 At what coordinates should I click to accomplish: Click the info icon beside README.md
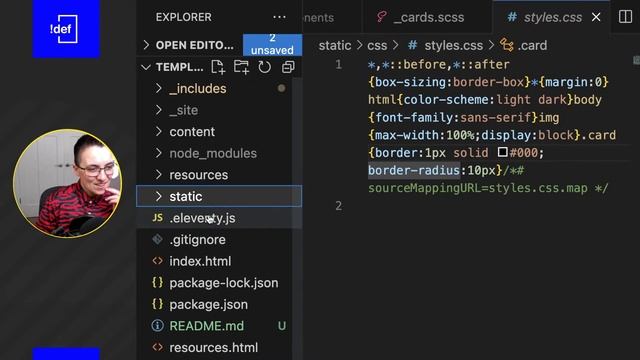pyautogui.click(x=158, y=326)
